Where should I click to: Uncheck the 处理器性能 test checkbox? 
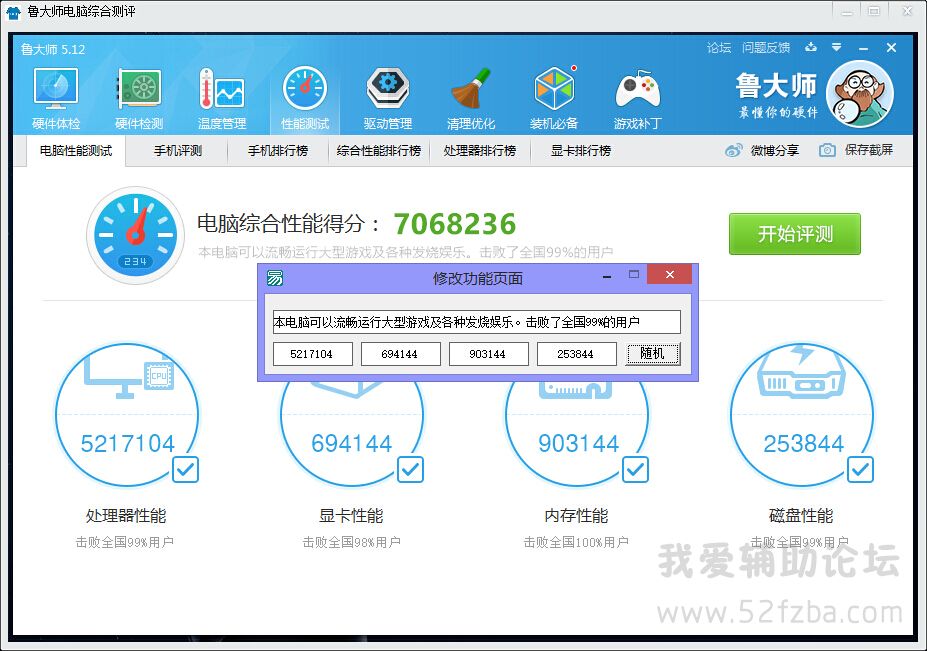click(x=185, y=469)
